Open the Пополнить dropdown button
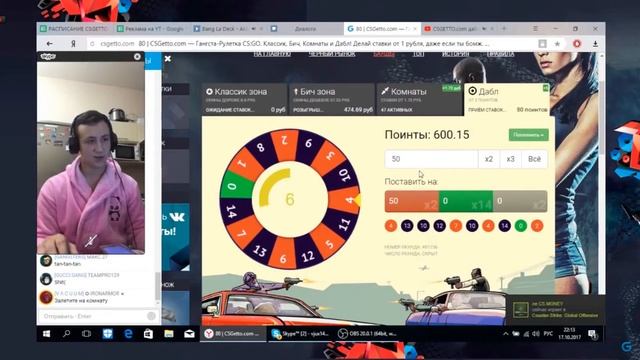Screen dimensions: 640x360 click(528, 135)
